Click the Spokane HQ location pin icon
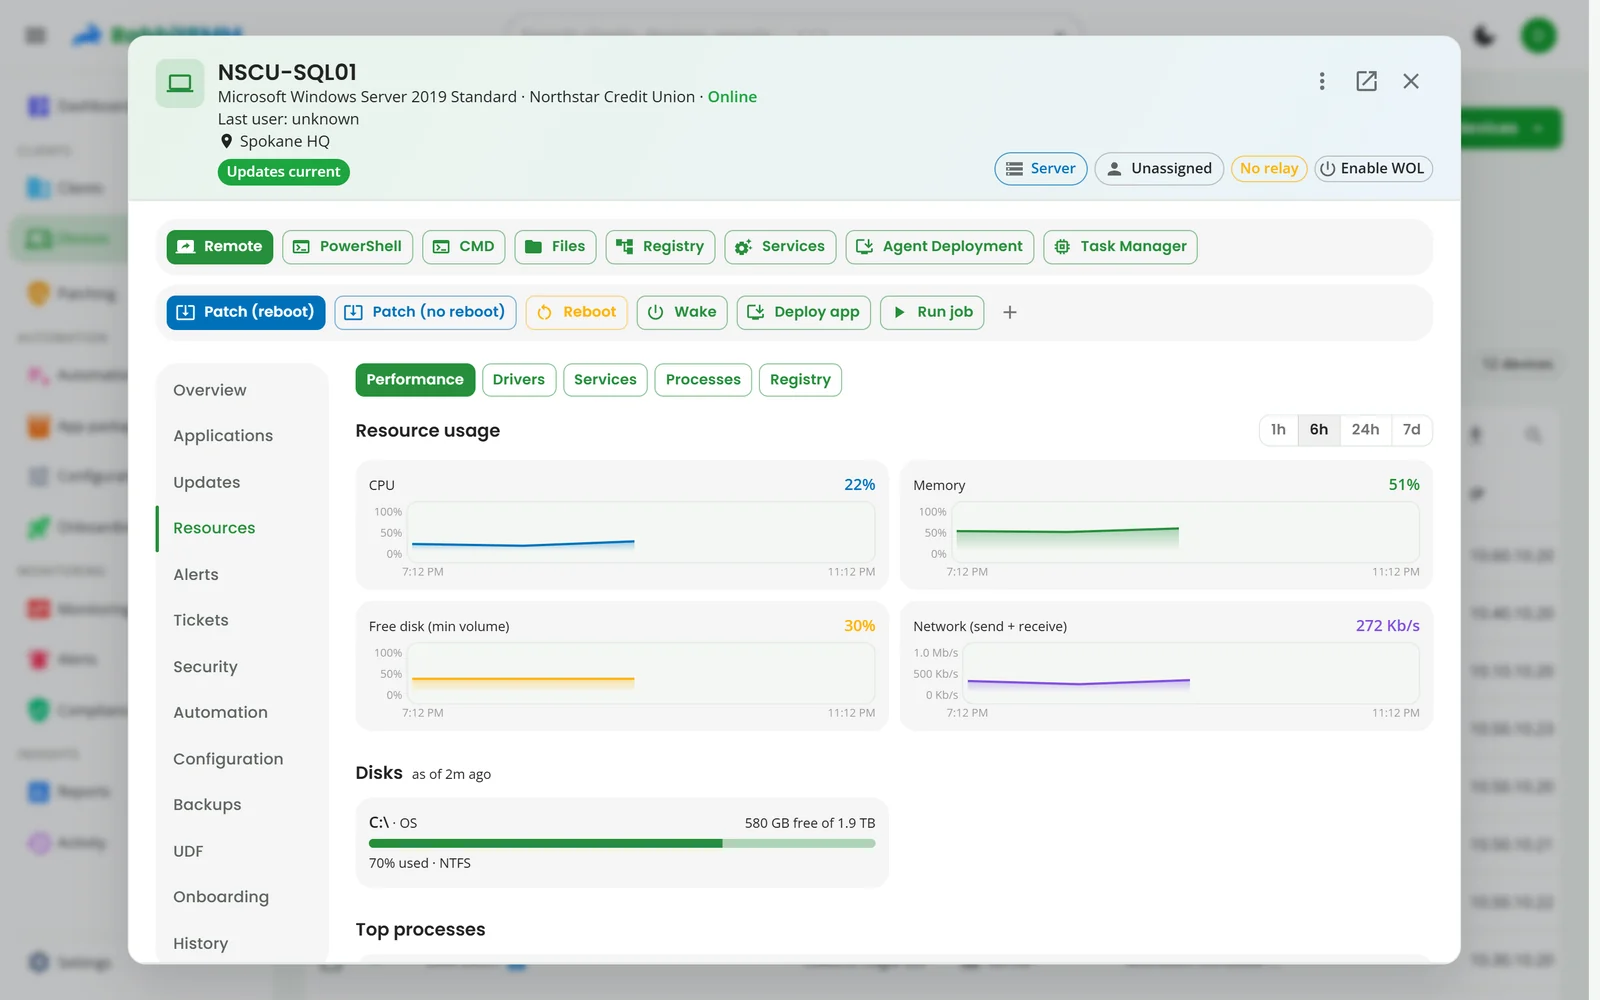The image size is (1600, 1000). (x=226, y=141)
